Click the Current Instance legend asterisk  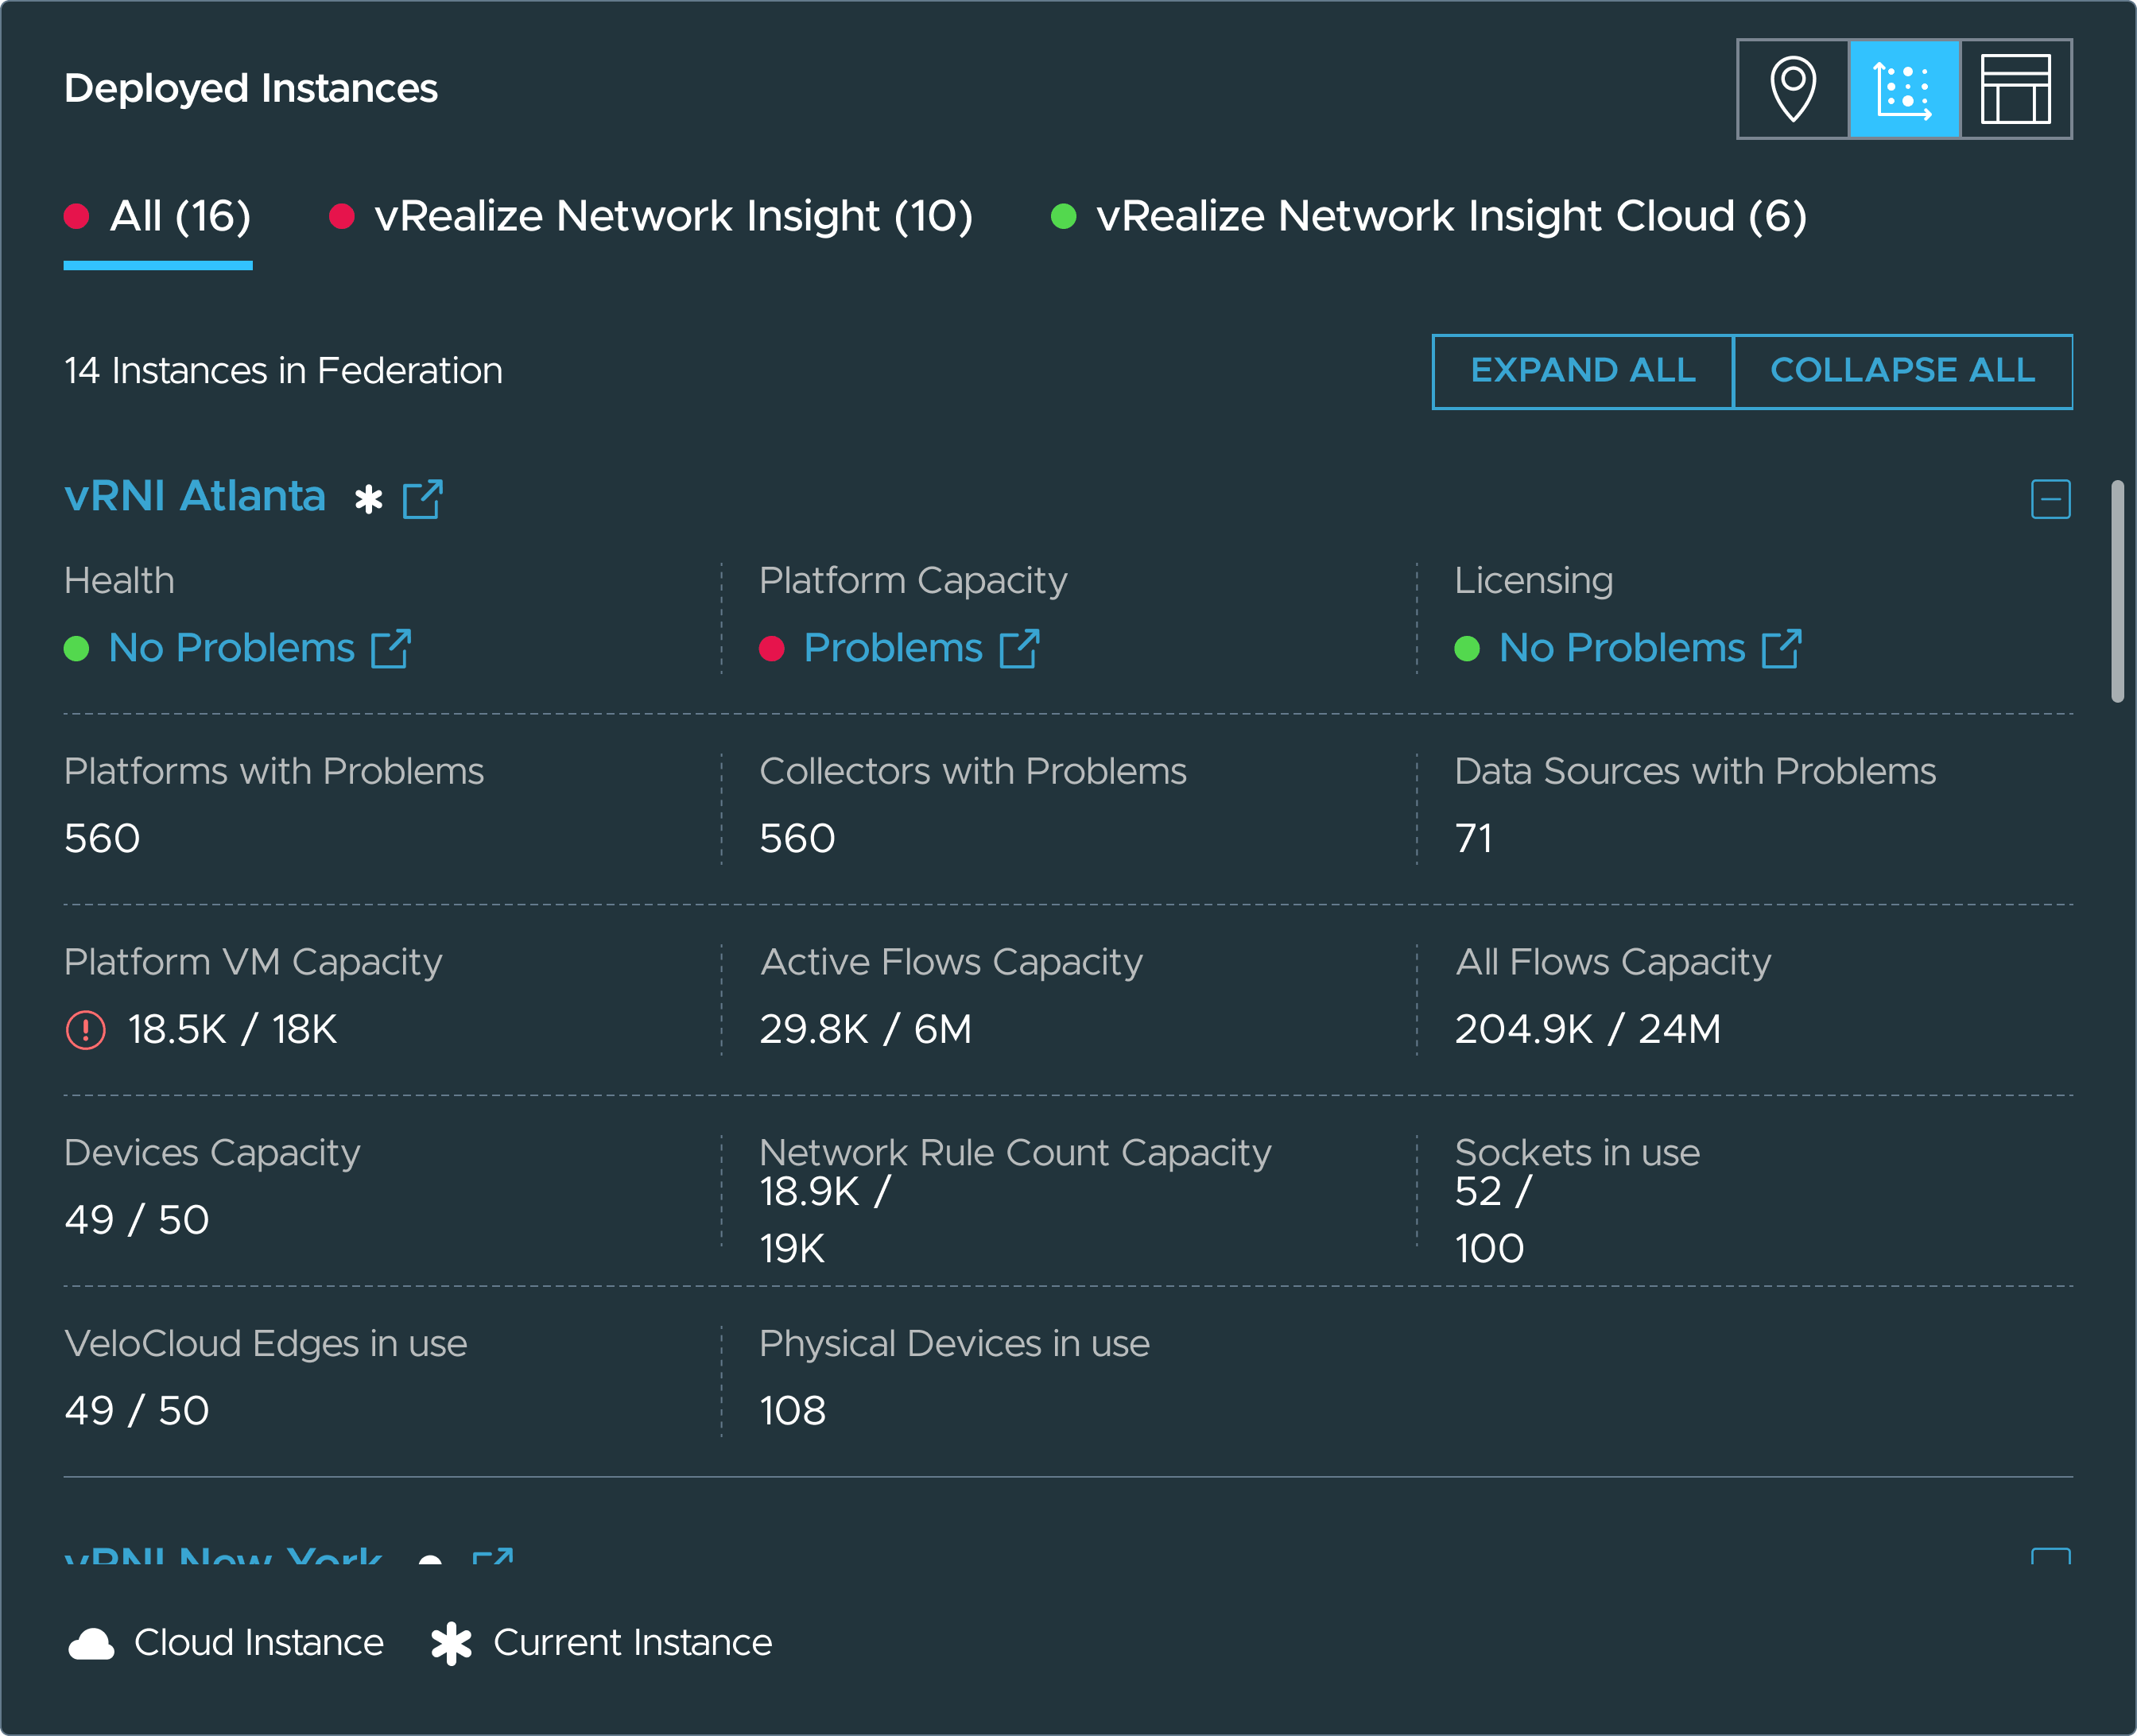click(451, 1643)
